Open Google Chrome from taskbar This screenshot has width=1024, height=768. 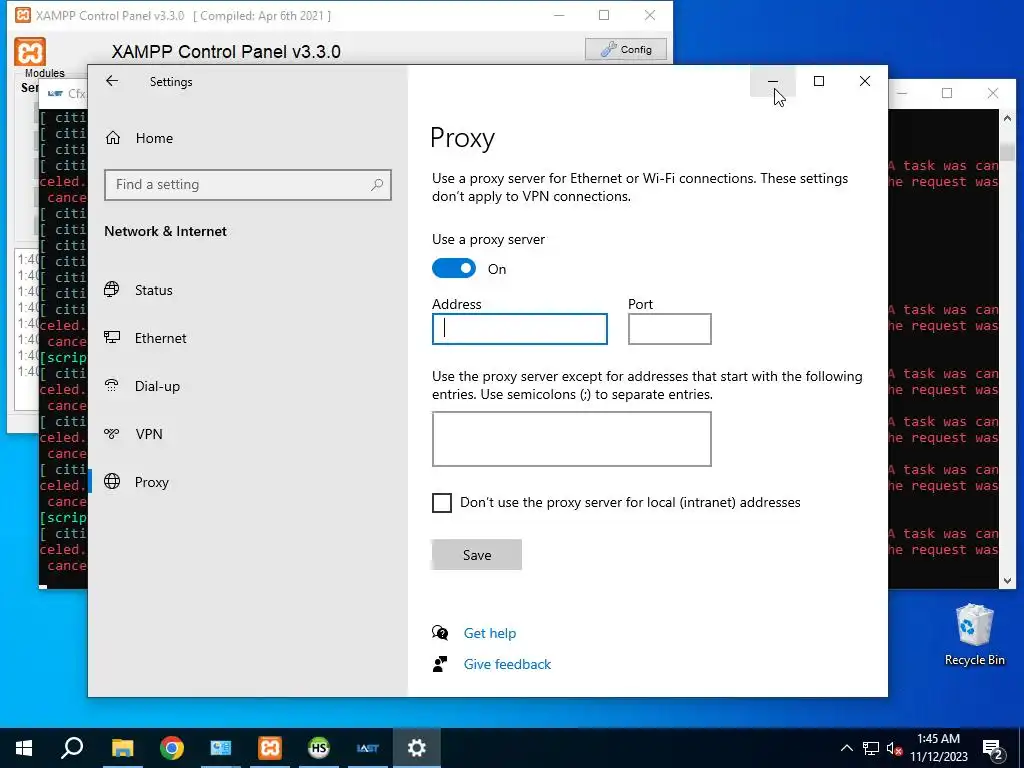[x=171, y=748]
